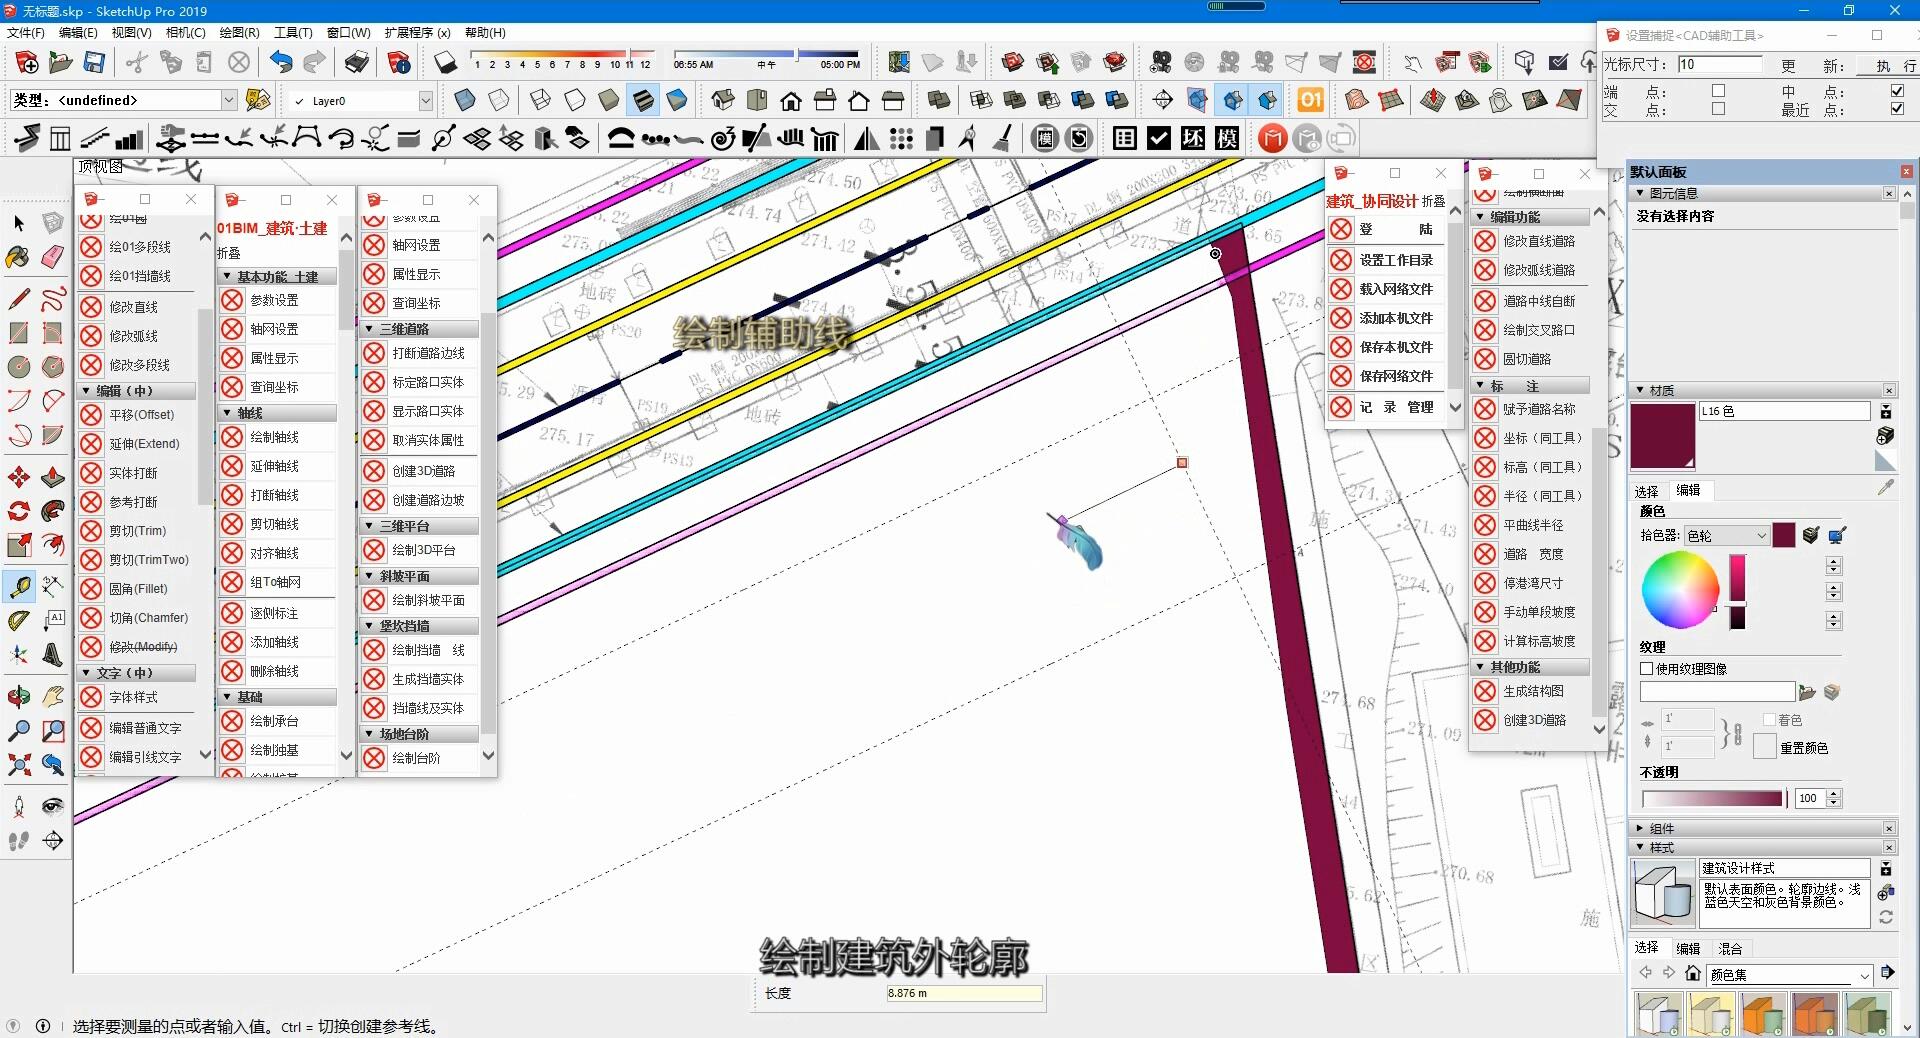This screenshot has width=1920, height=1038.
Task: Pick the Paint Bucket tool
Action: (19, 257)
